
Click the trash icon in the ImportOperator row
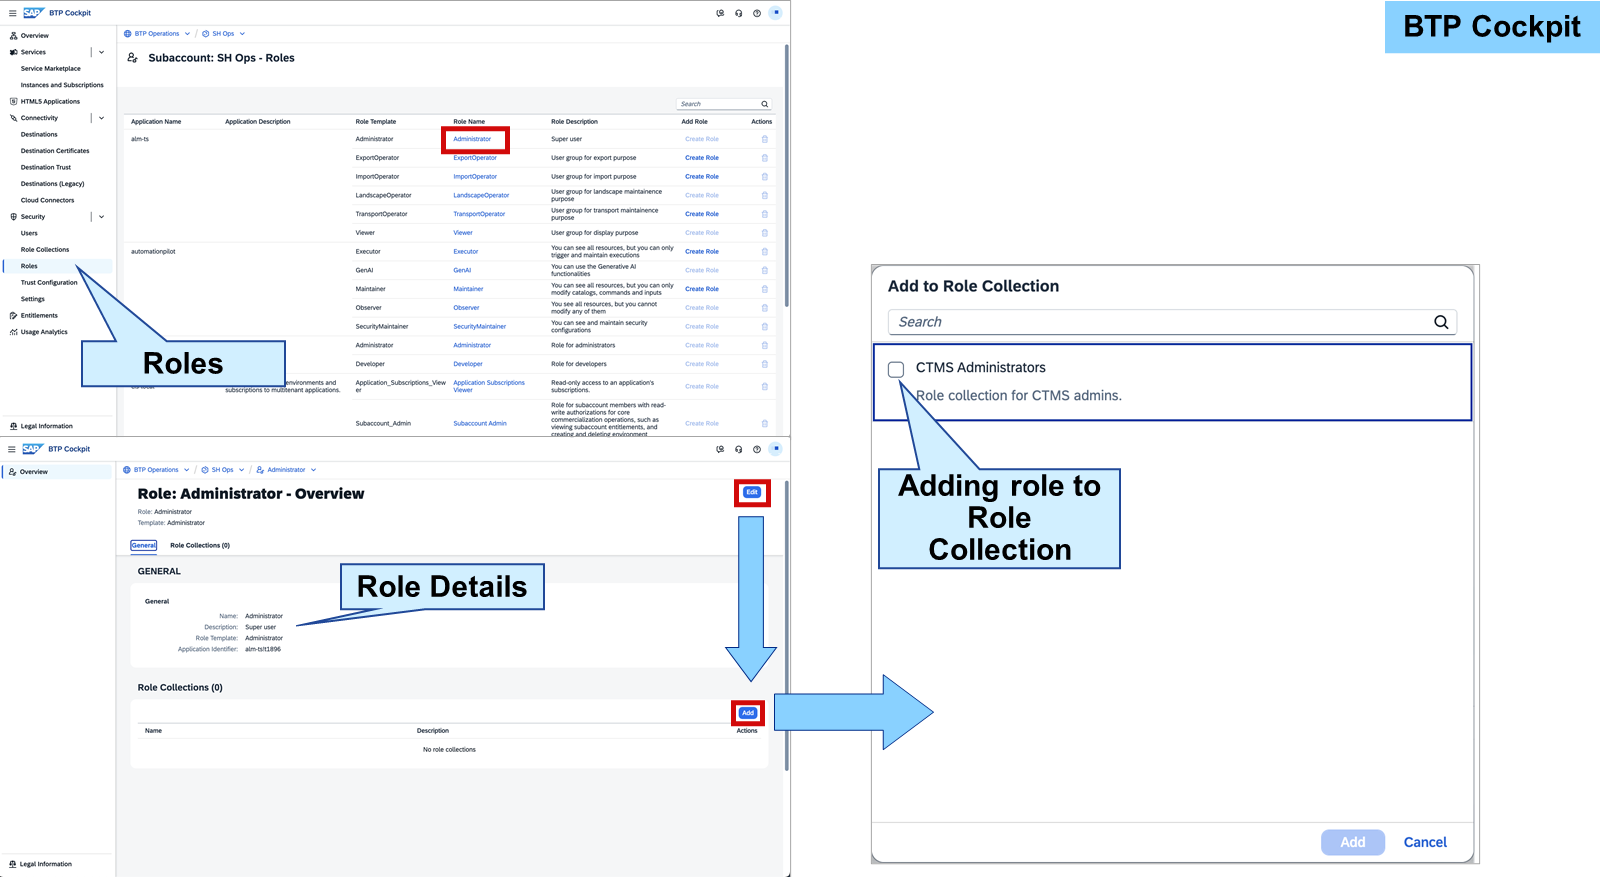(765, 177)
